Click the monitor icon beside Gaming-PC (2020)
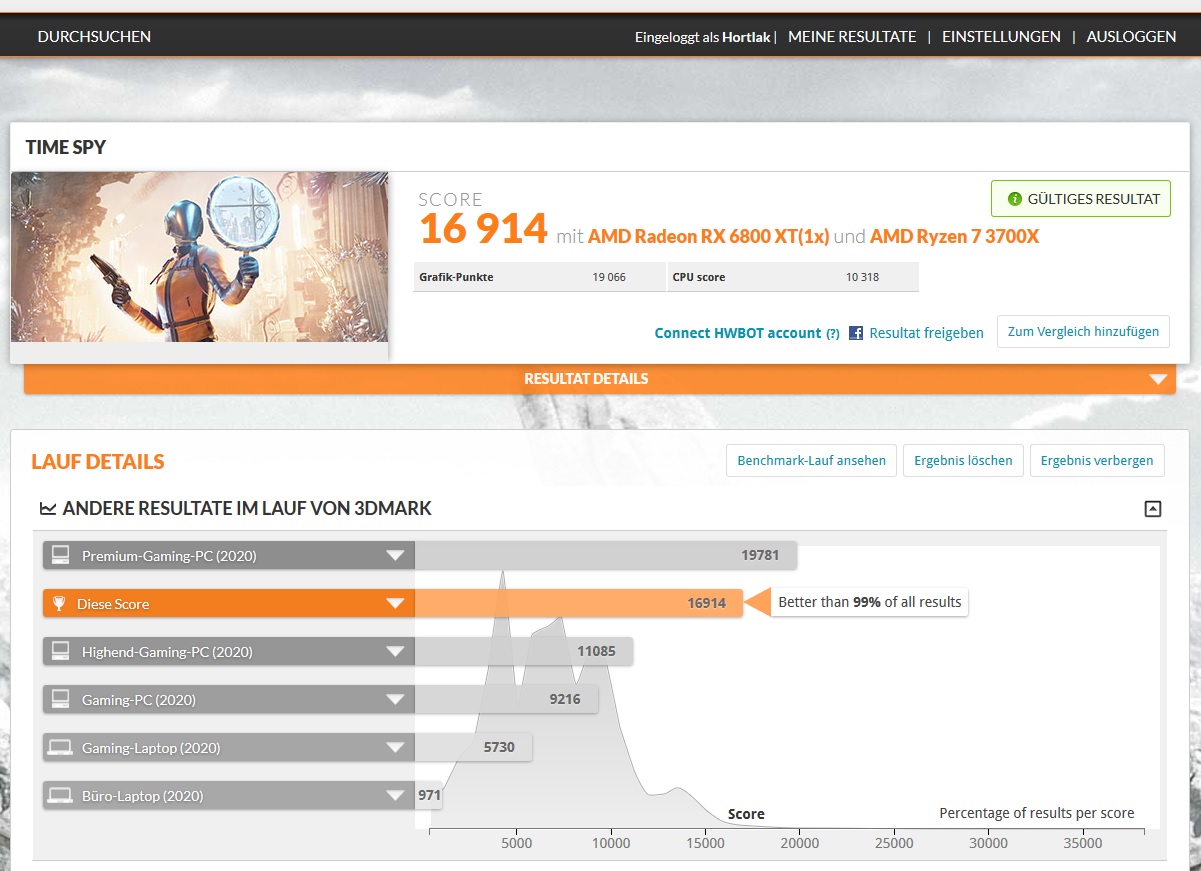The image size is (1201, 871). [x=60, y=699]
